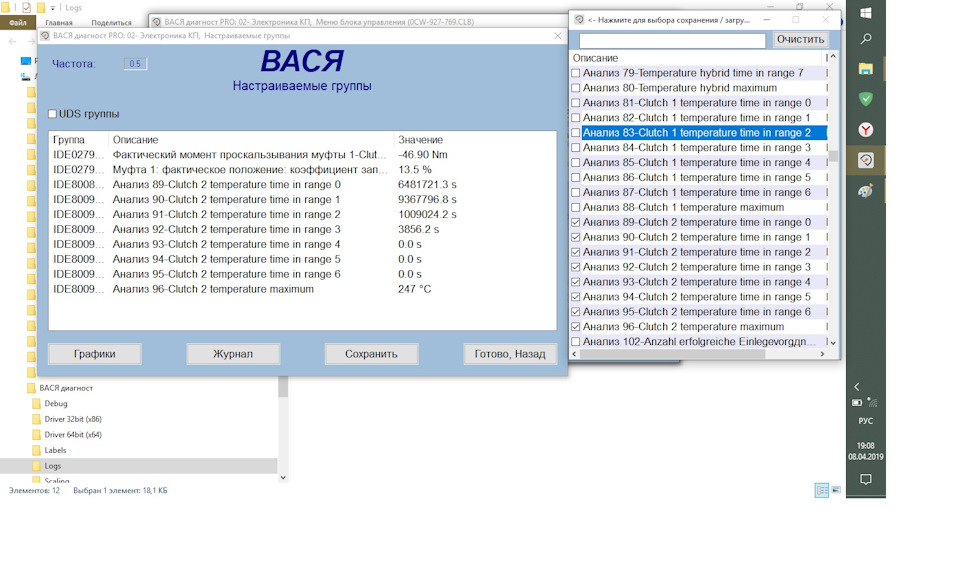Uncheck Анализ 92-Clutch 2 range 3

(x=576, y=267)
